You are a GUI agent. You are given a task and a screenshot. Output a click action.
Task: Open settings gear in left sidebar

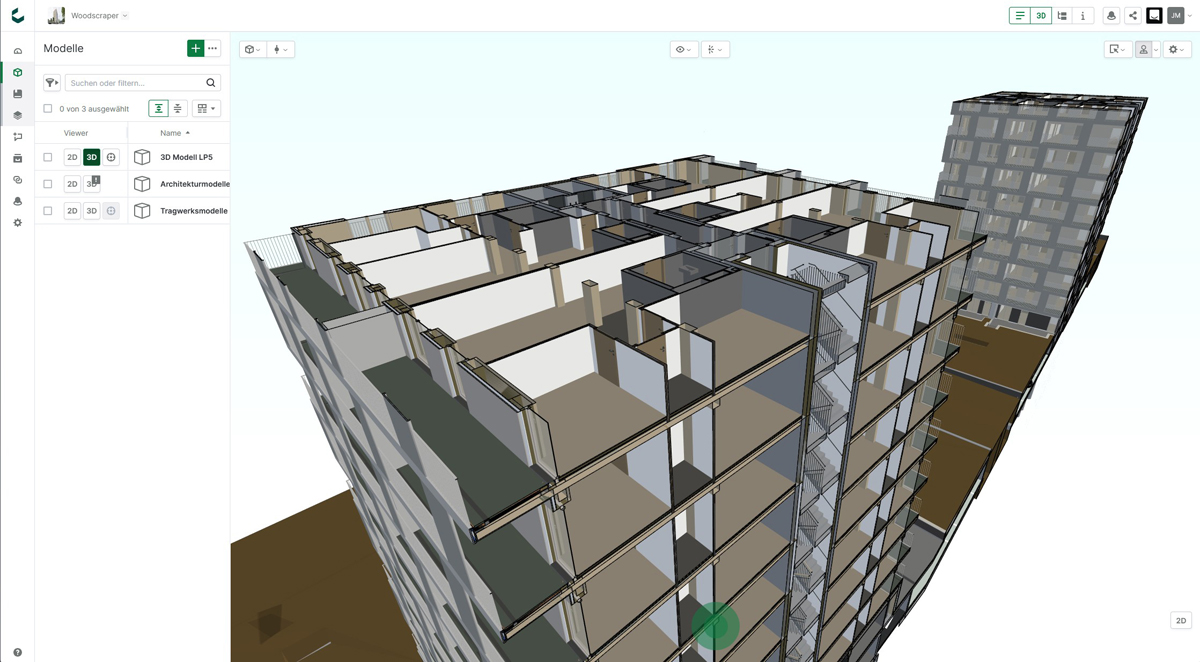(17, 223)
